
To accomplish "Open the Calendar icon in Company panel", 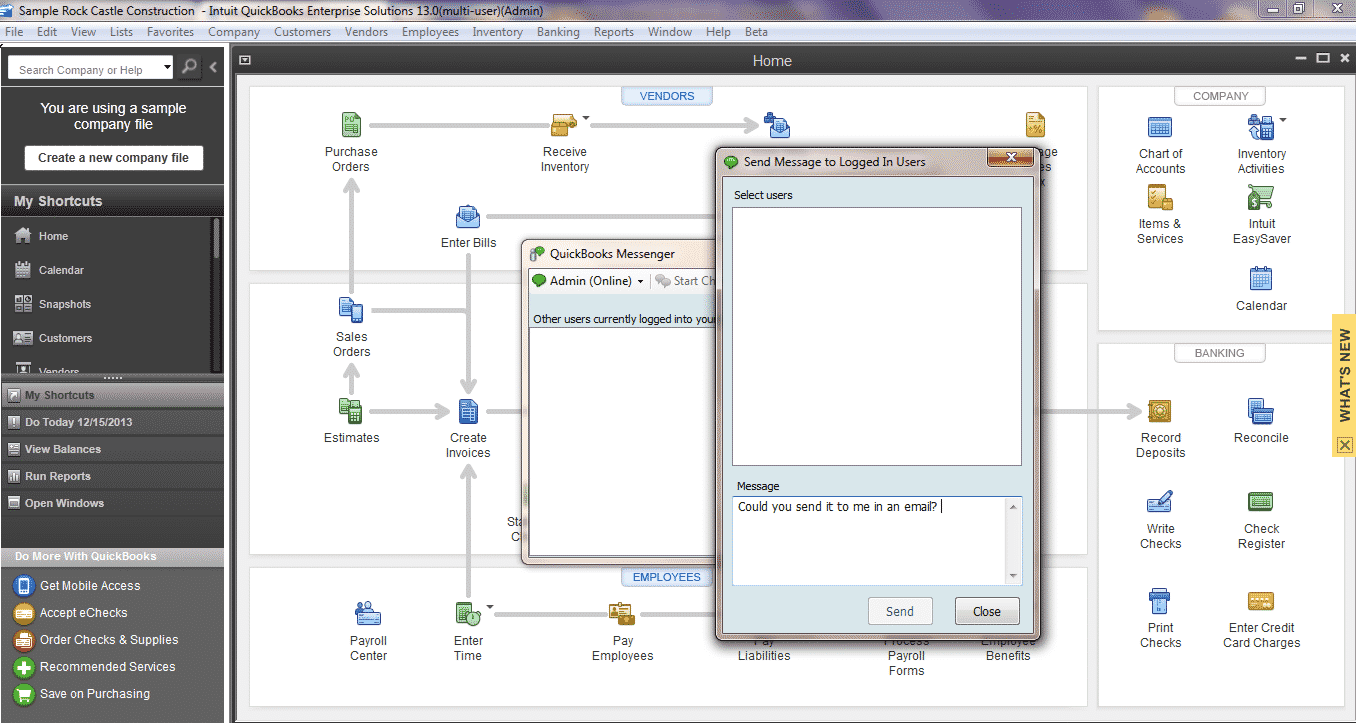I will (x=1261, y=278).
